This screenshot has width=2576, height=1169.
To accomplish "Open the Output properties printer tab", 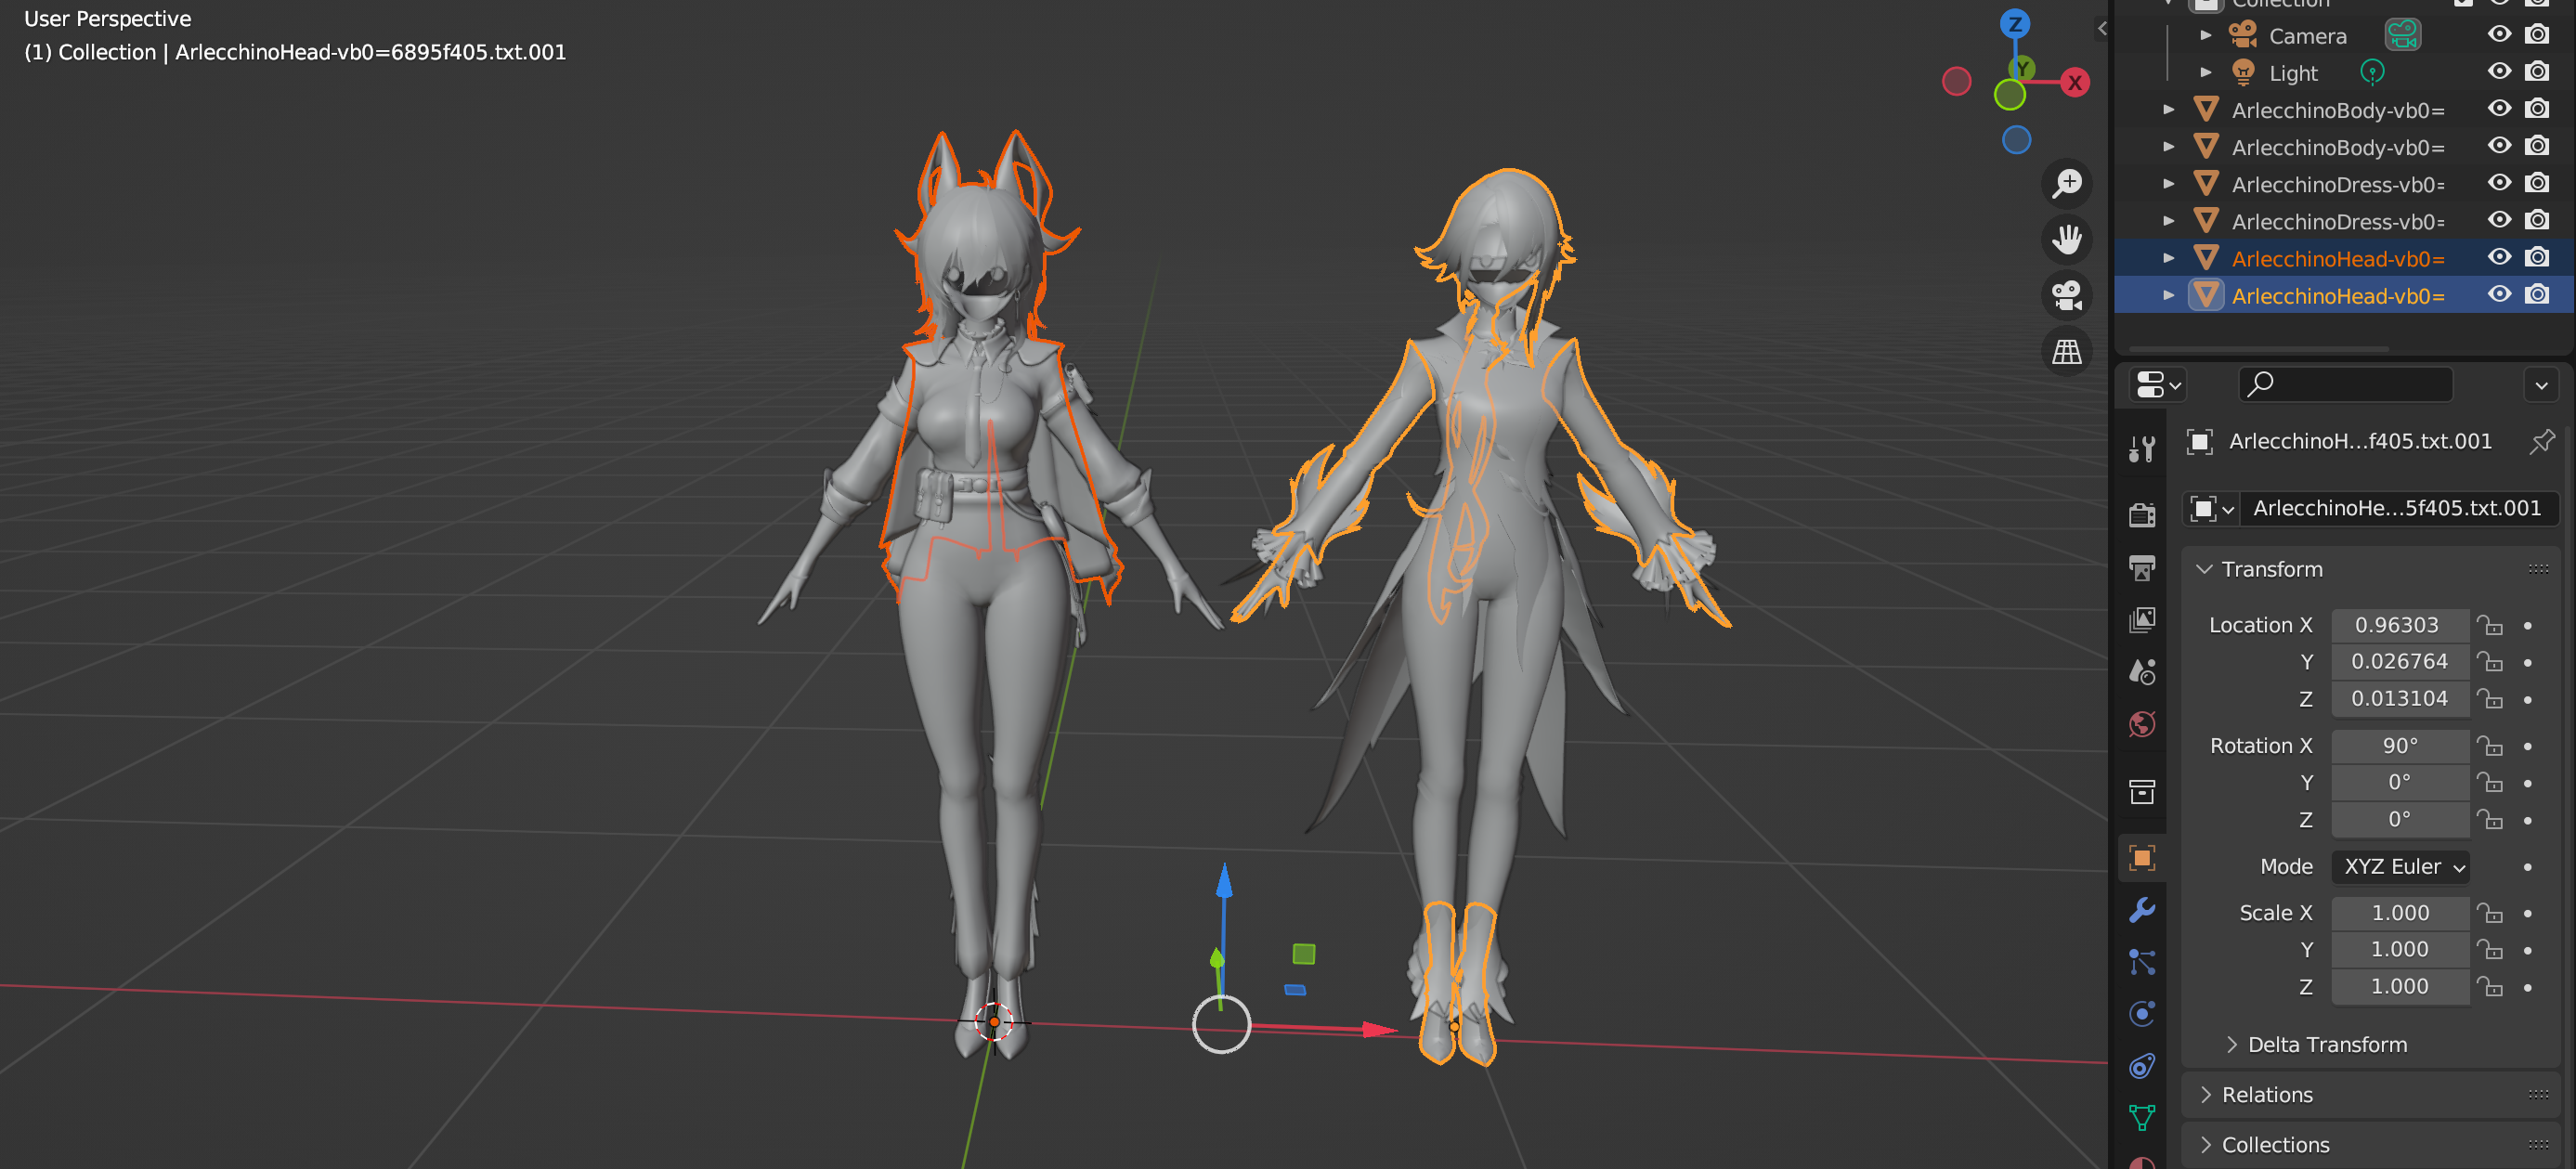I will pos(2141,567).
